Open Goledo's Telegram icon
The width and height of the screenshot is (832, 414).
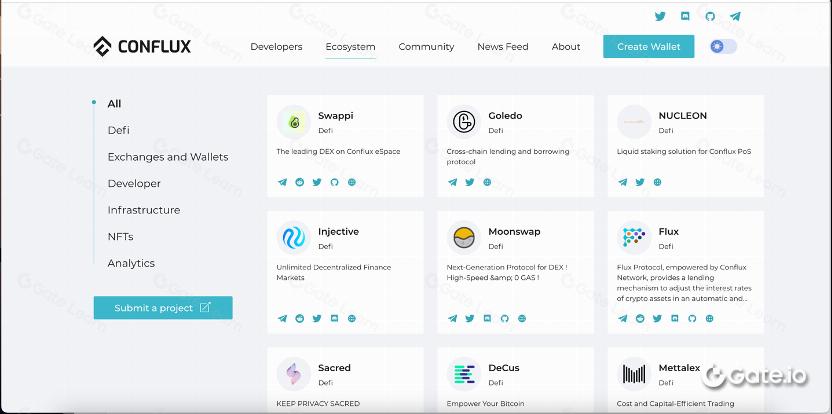pyautogui.click(x=453, y=182)
